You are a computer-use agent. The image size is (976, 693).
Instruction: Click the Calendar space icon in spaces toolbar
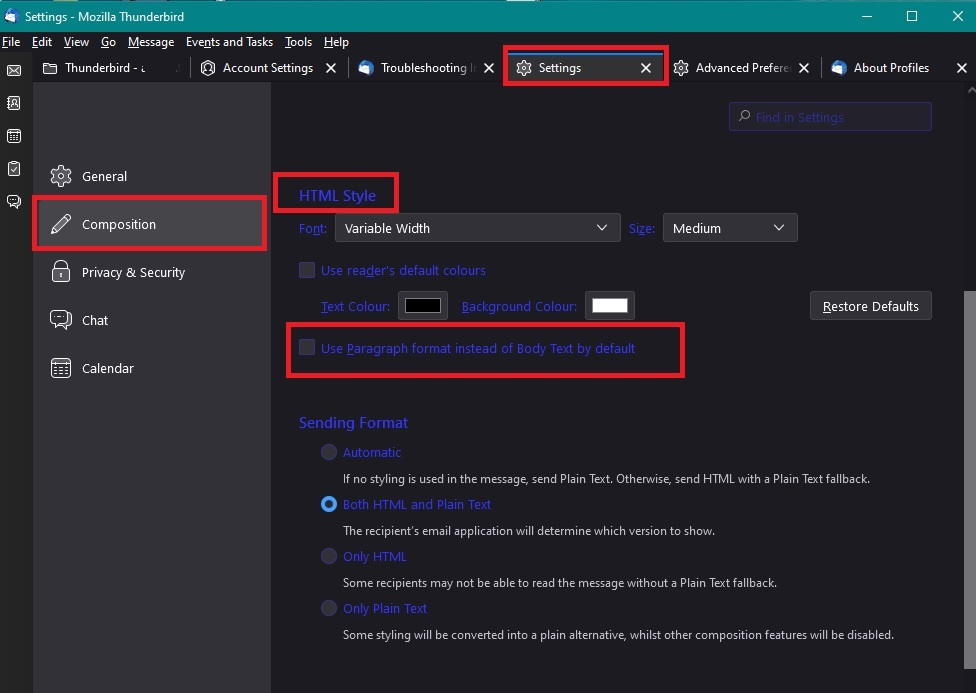pyautogui.click(x=14, y=136)
